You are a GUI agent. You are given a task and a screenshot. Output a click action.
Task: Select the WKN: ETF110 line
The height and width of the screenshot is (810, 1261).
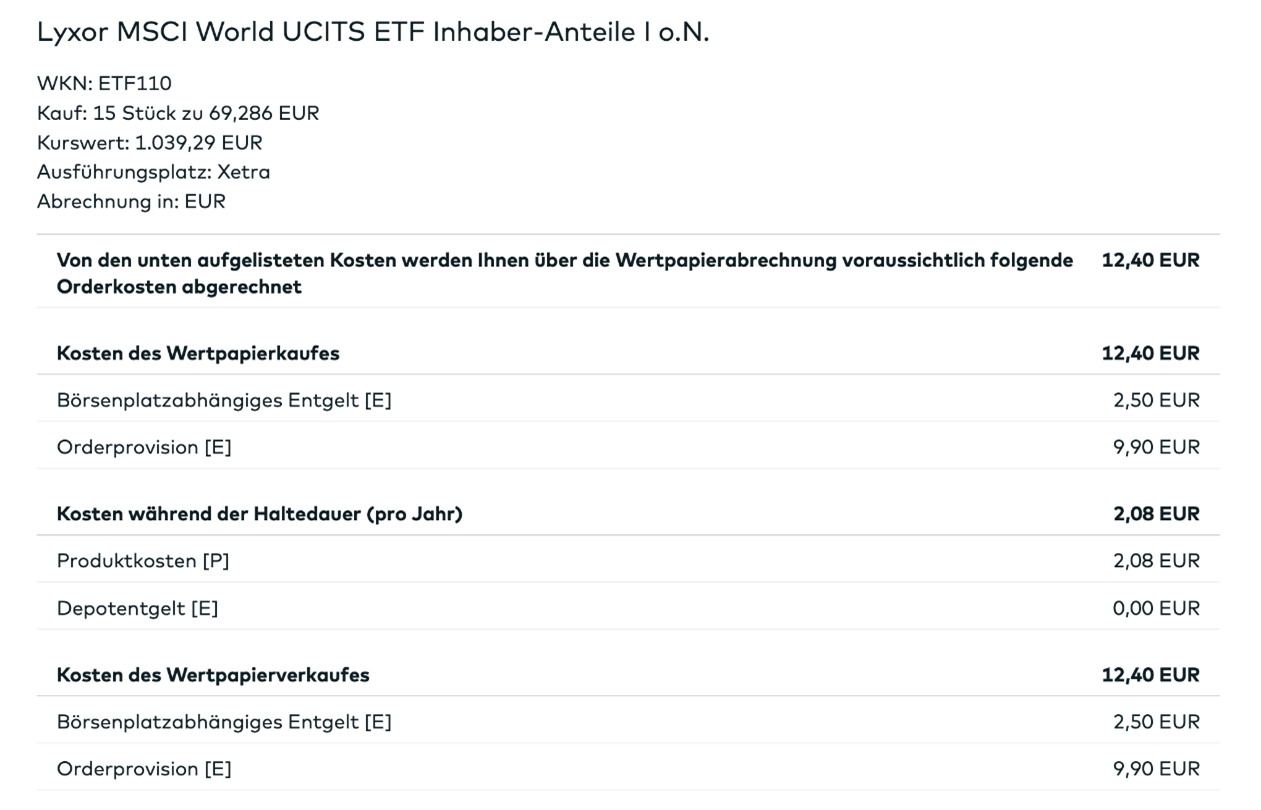pyautogui.click(x=104, y=83)
